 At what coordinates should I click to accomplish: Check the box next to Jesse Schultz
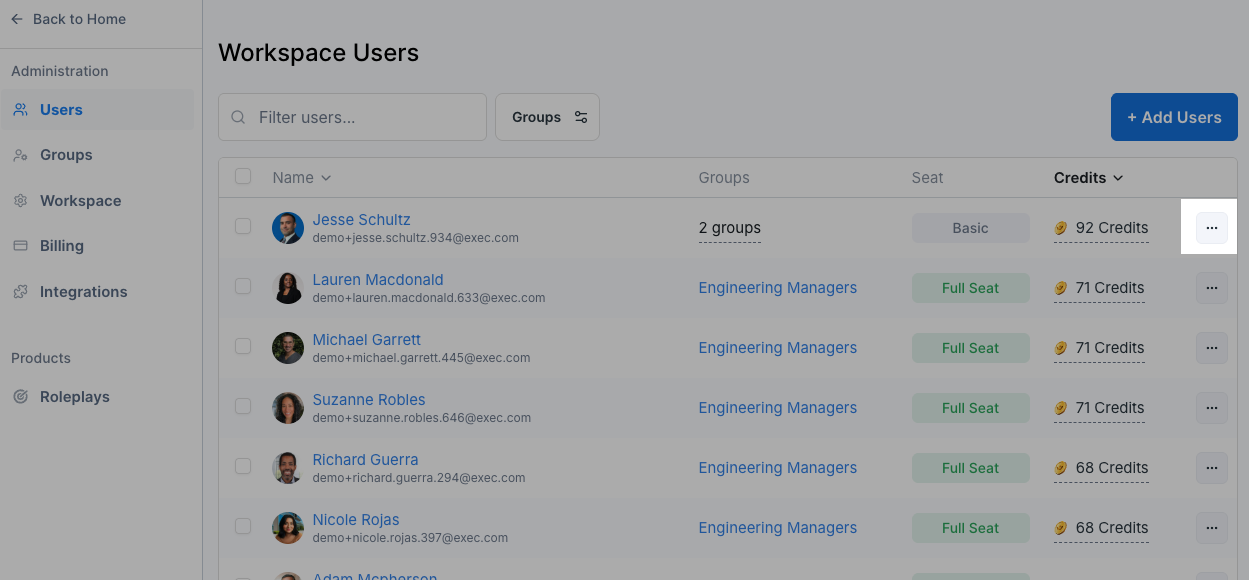tap(243, 227)
